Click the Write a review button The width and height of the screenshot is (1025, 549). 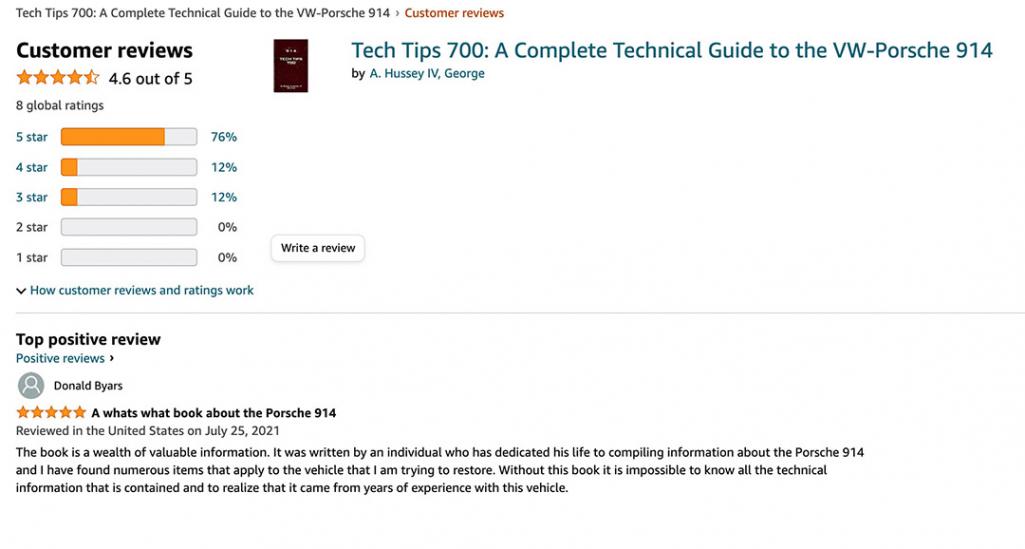pos(318,248)
